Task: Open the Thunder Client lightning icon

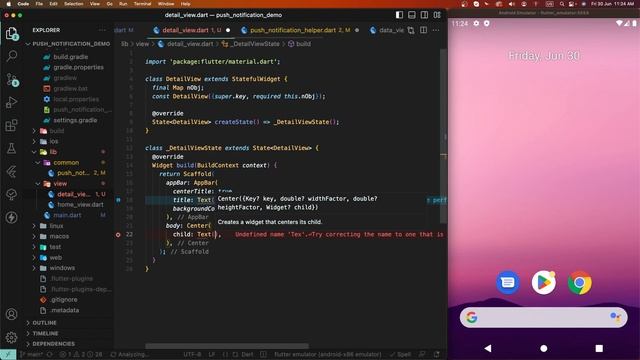Action: 12,217
